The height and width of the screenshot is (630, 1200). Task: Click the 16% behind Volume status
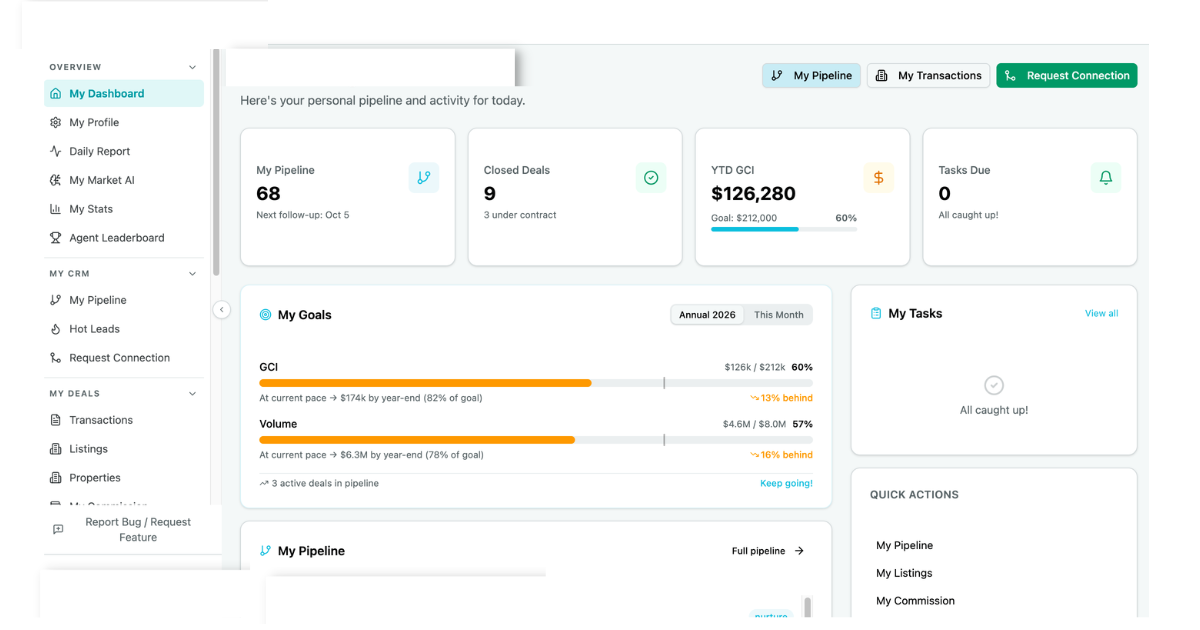click(782, 455)
